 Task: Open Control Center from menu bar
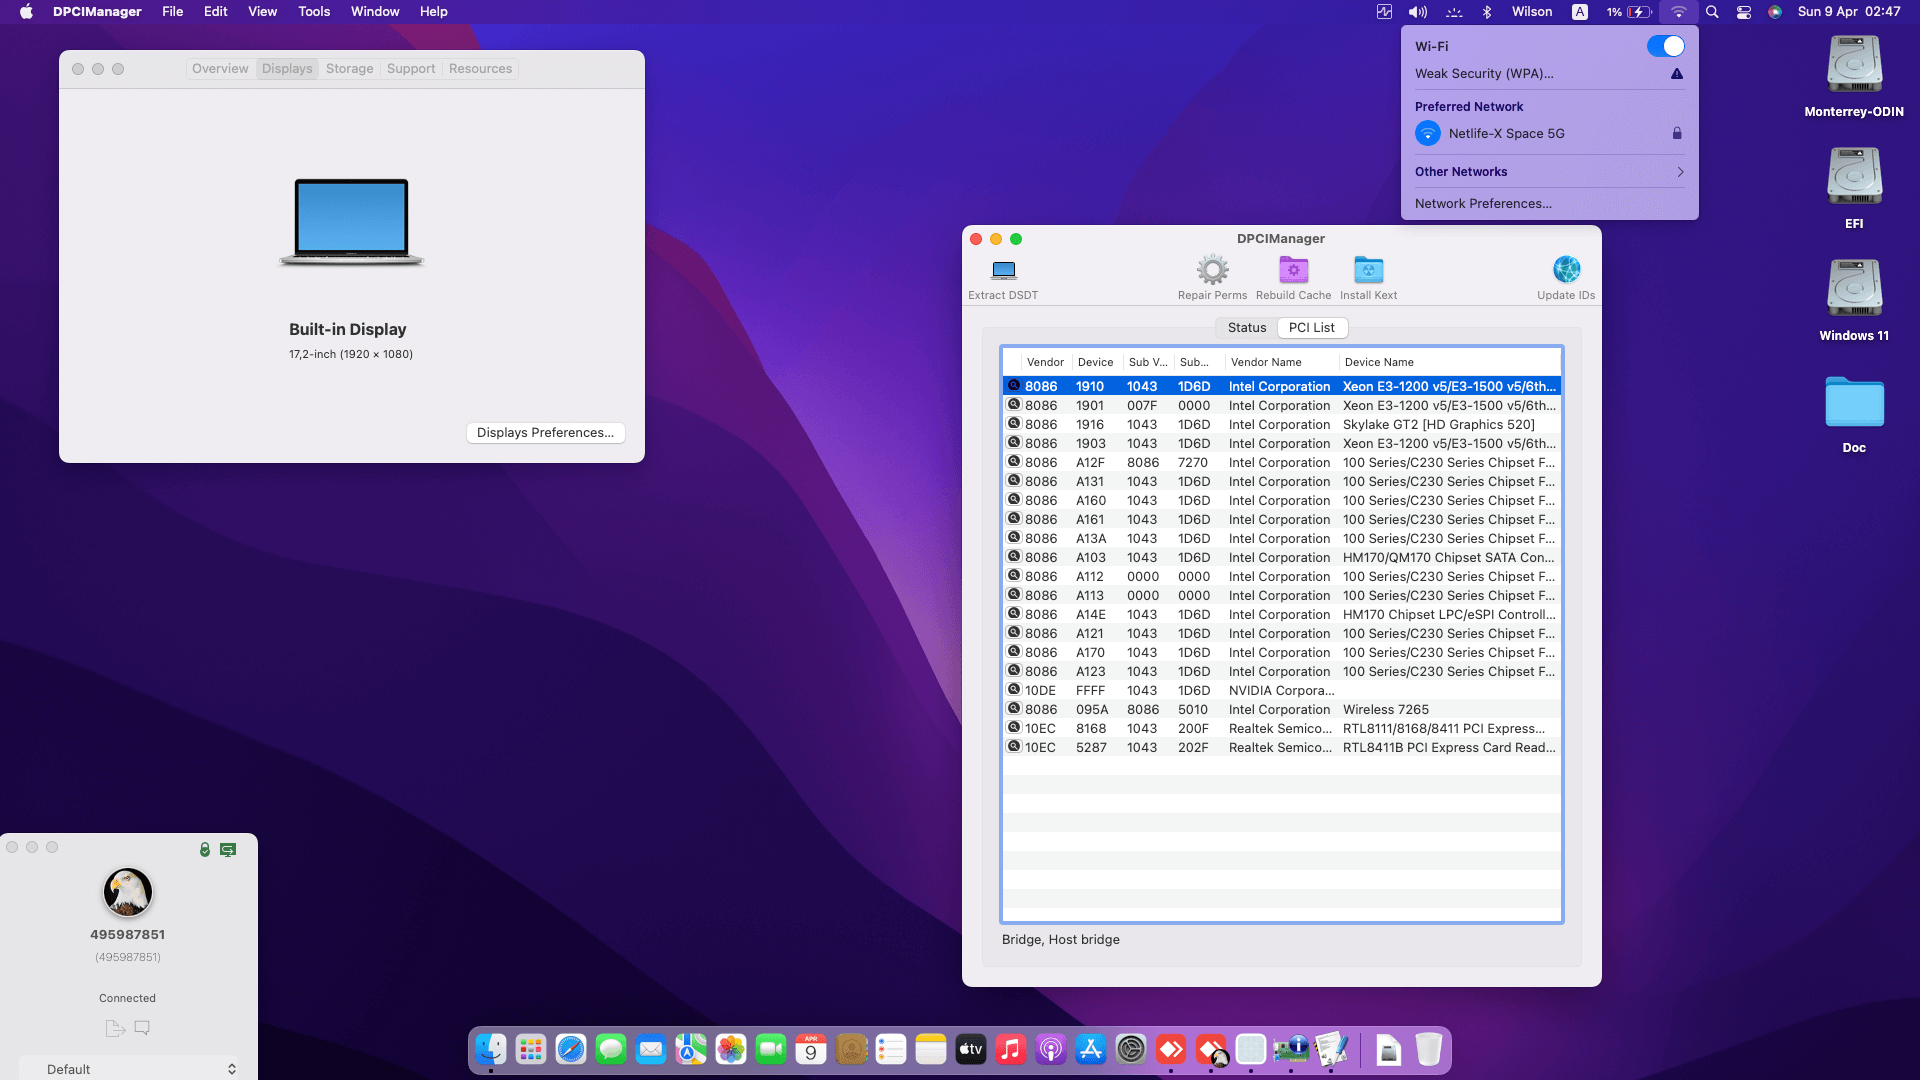point(1743,12)
